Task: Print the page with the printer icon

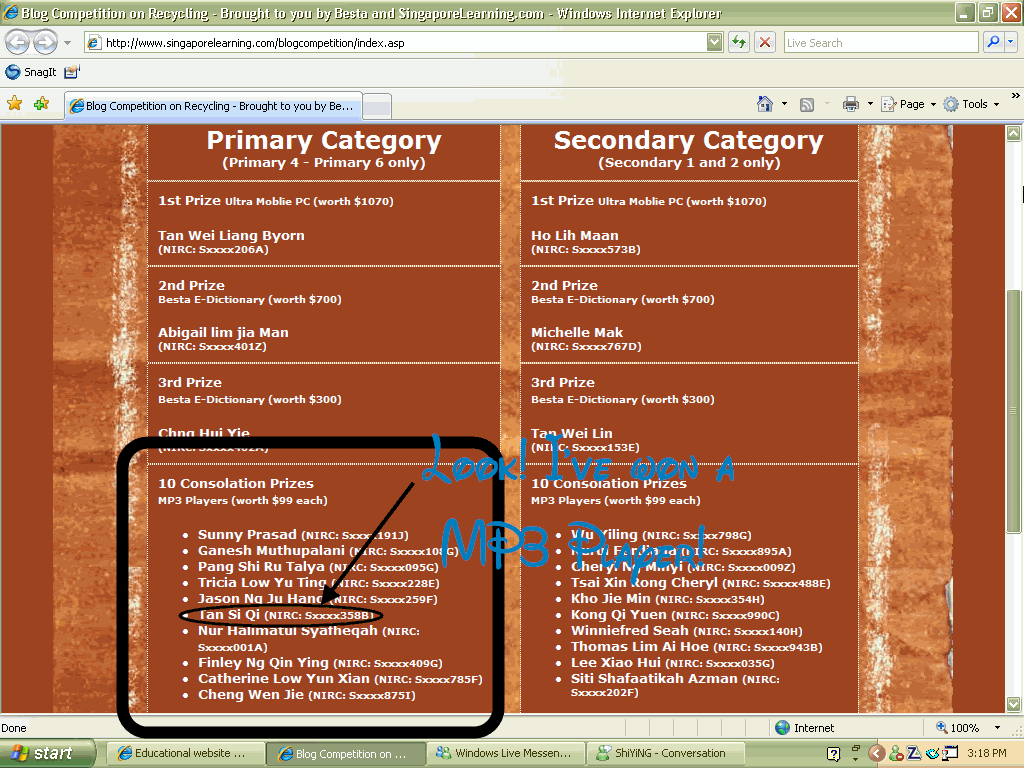Action: pyautogui.click(x=850, y=104)
